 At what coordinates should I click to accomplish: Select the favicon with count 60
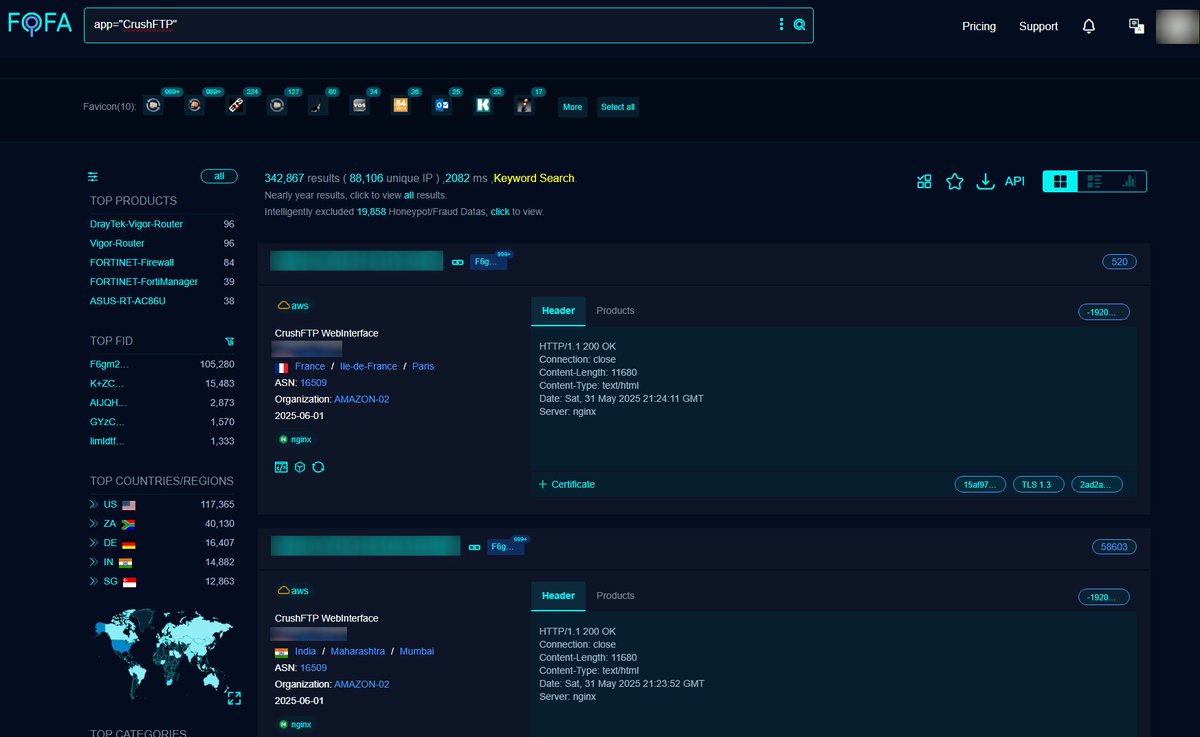tap(316, 105)
